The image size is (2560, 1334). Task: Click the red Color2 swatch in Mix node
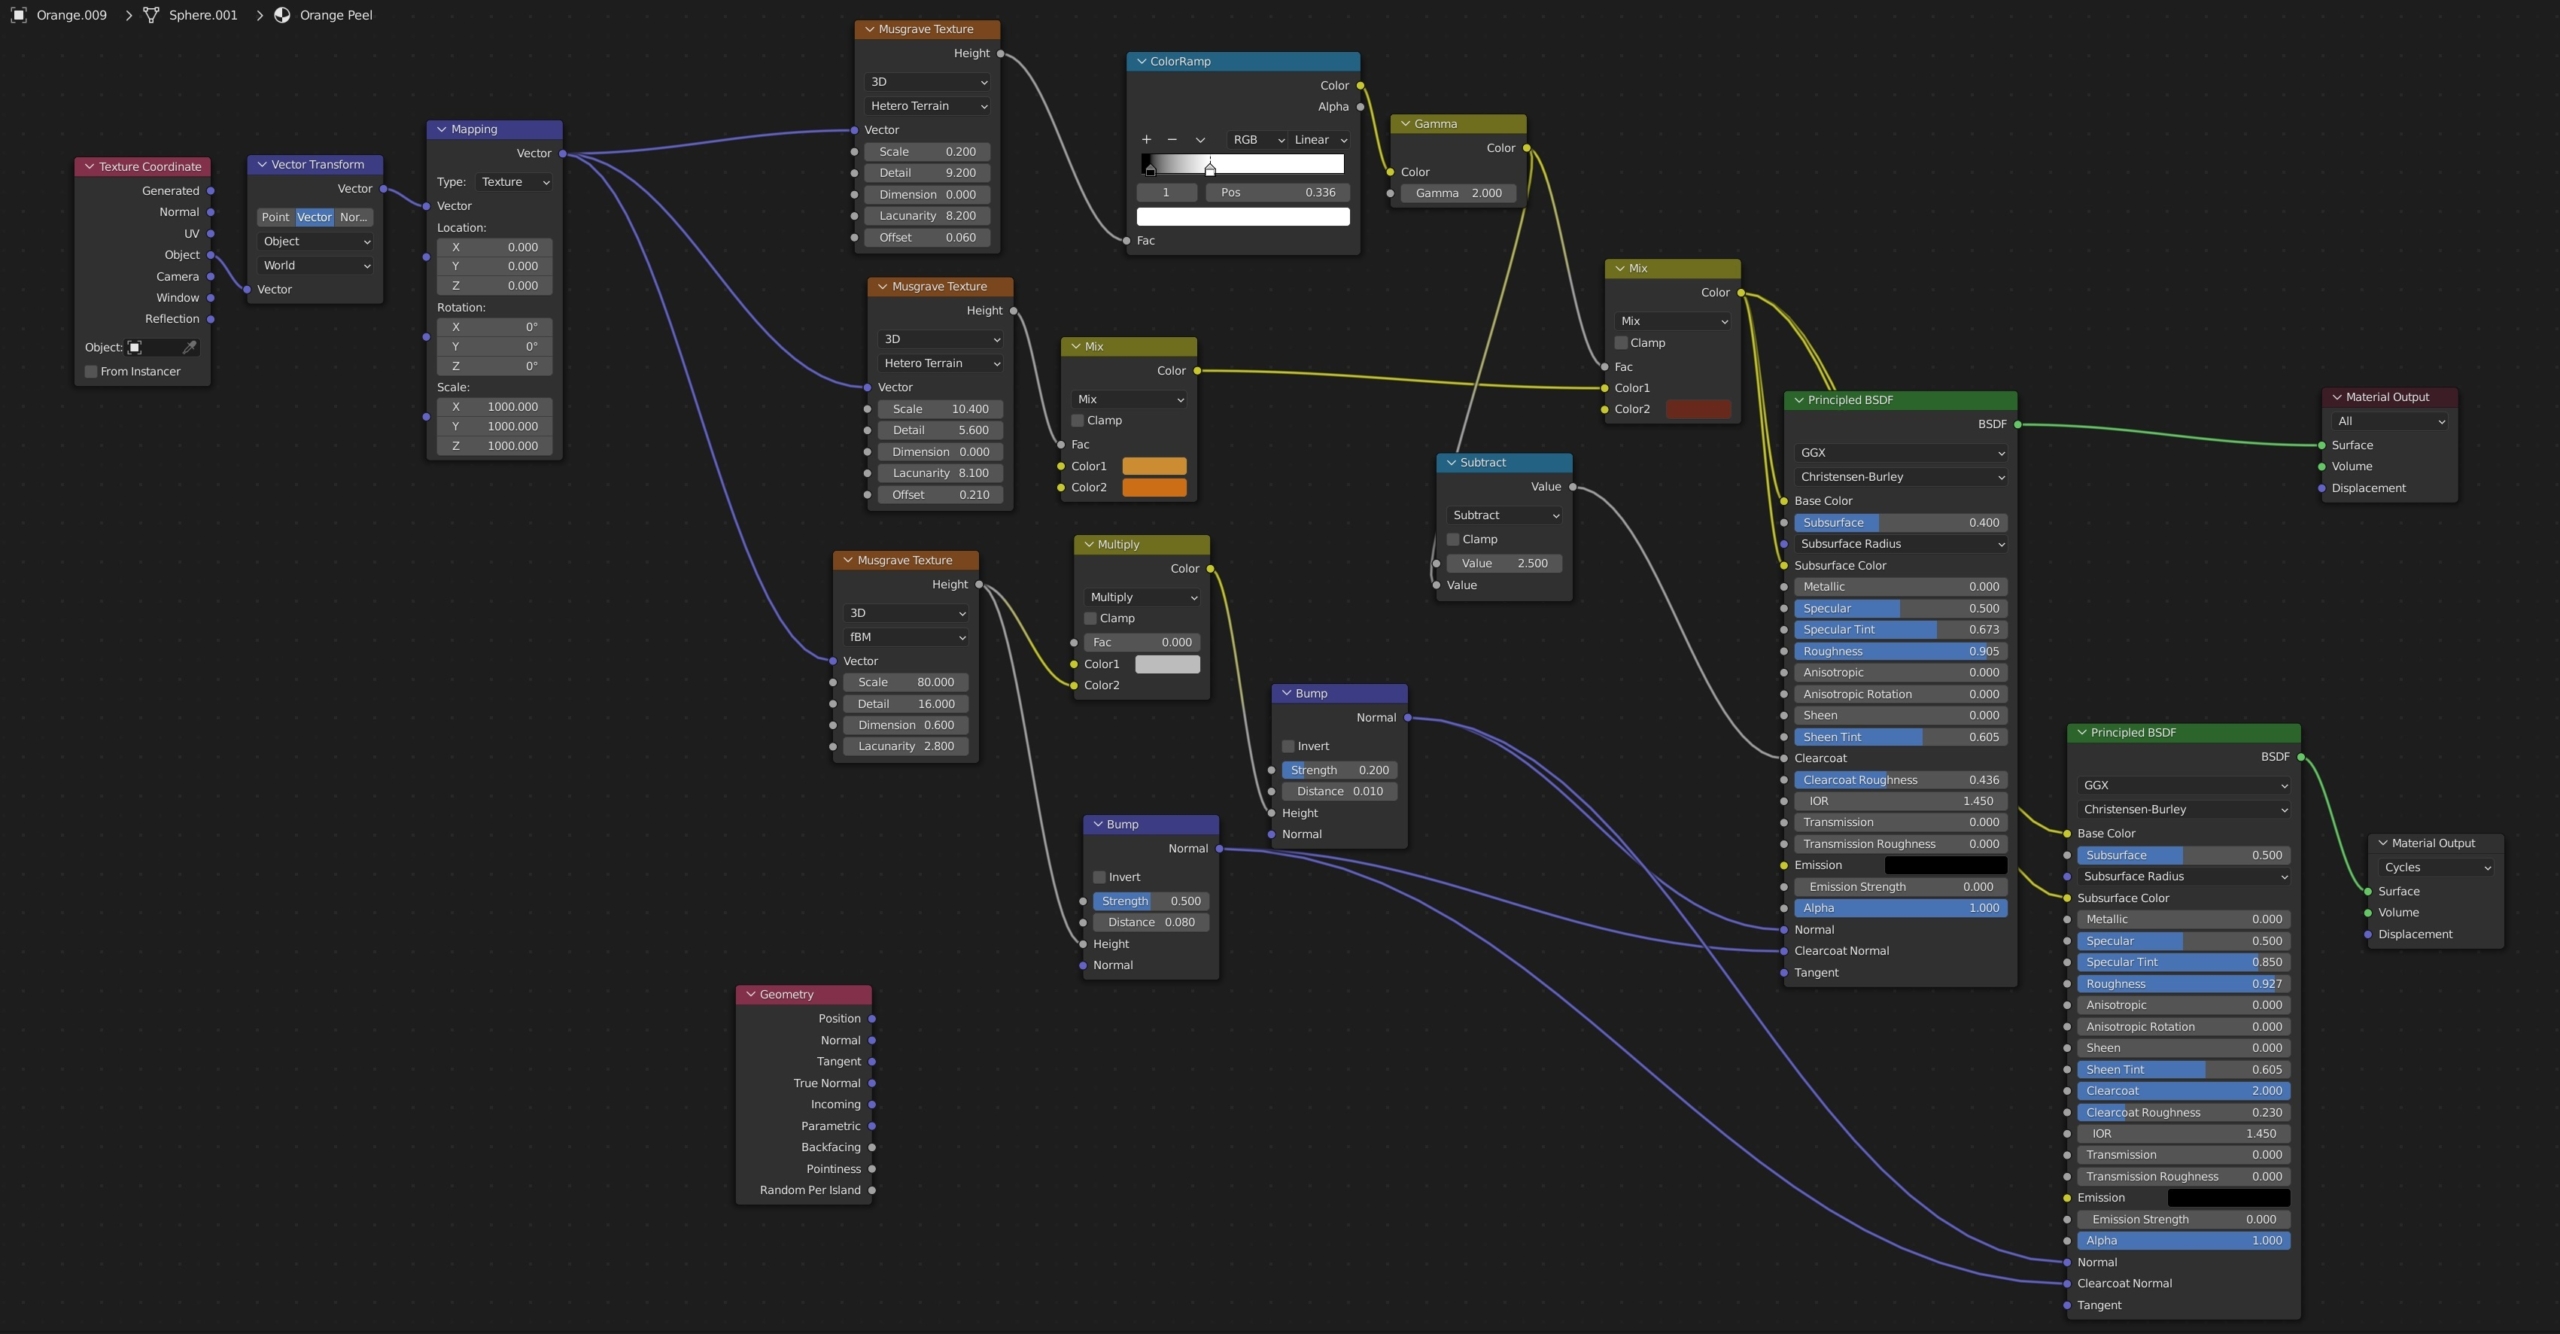(1698, 410)
